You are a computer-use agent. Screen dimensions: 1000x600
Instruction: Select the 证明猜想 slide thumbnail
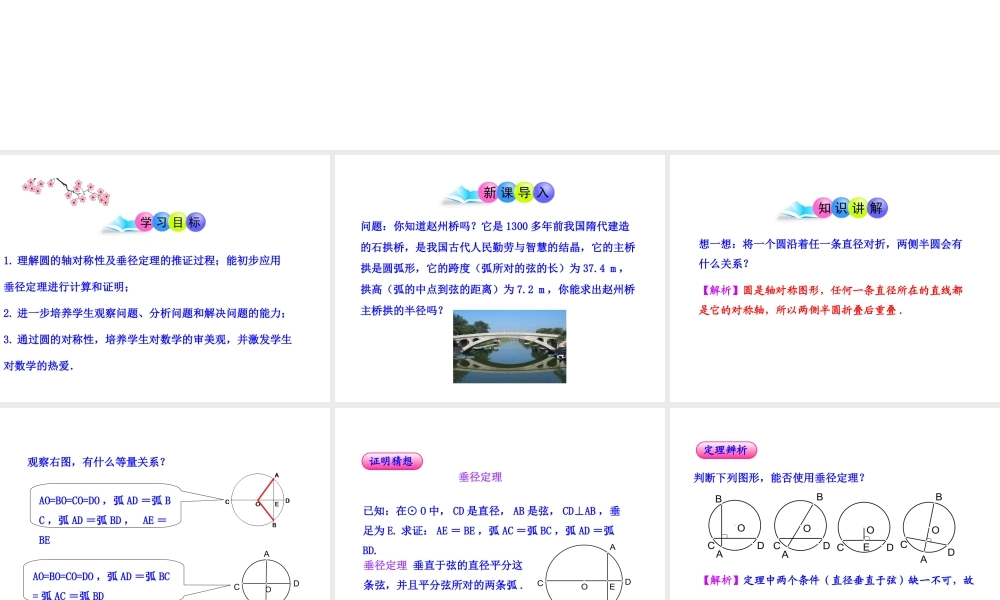point(498,502)
